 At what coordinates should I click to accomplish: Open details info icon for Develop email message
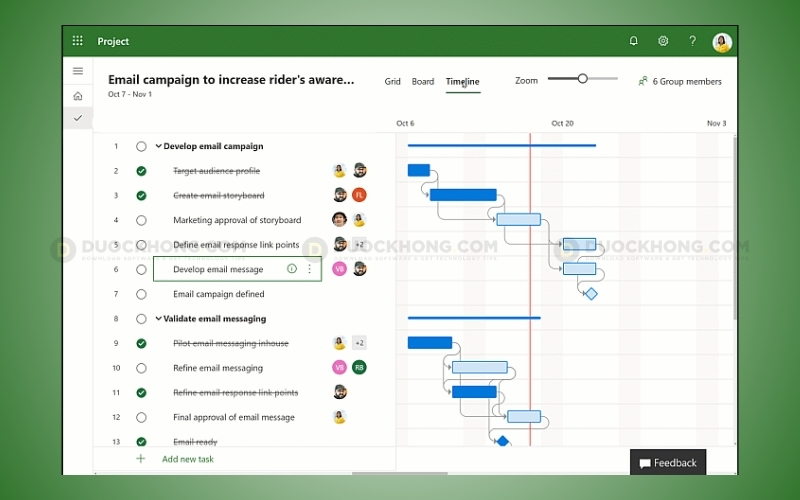tap(292, 269)
